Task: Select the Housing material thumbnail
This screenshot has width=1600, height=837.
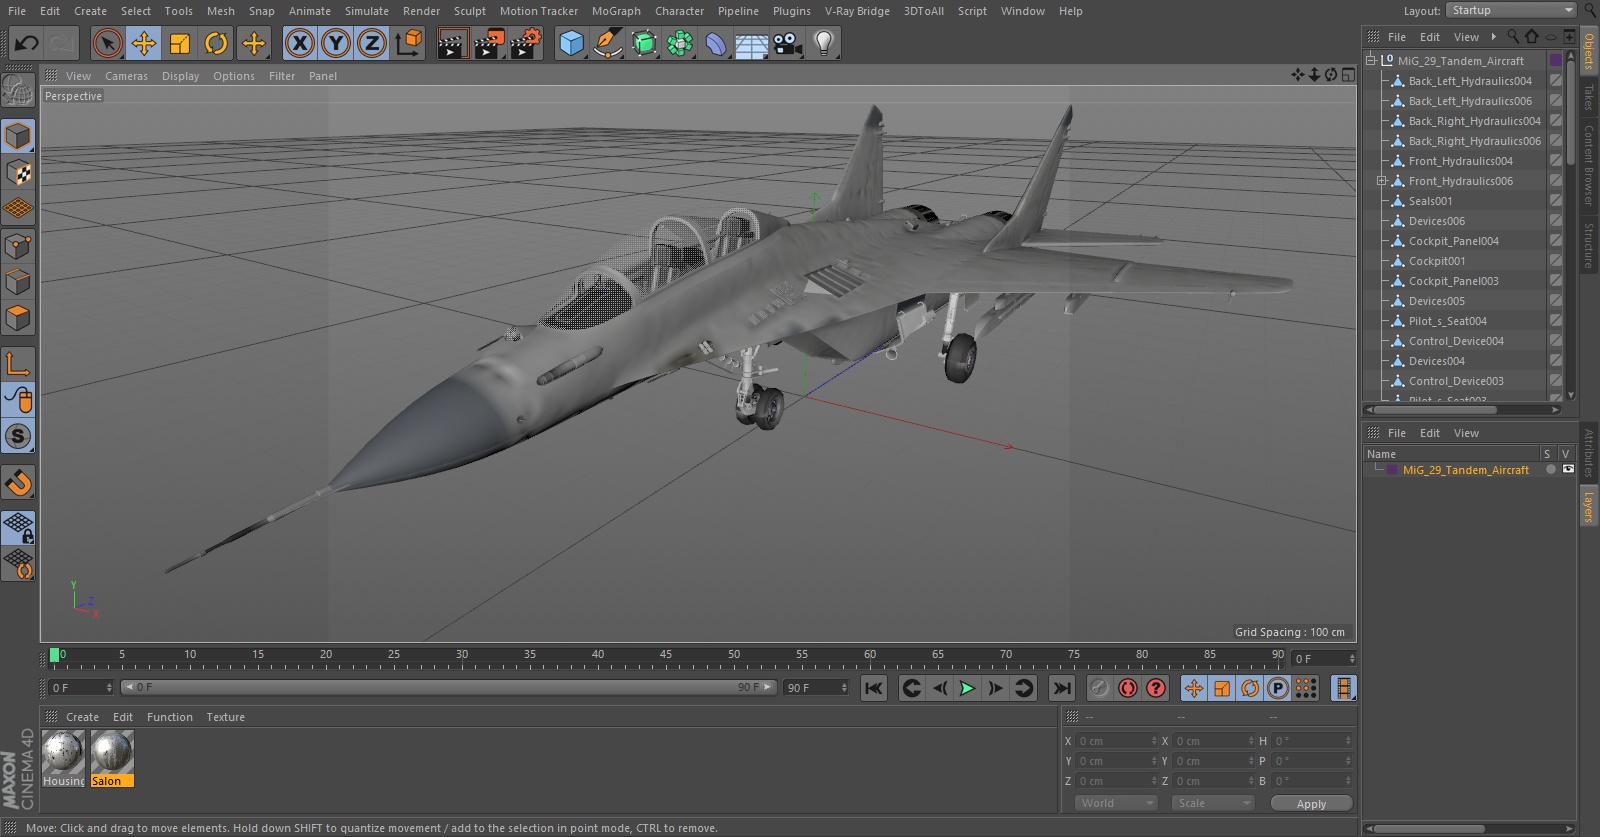Action: click(x=63, y=758)
